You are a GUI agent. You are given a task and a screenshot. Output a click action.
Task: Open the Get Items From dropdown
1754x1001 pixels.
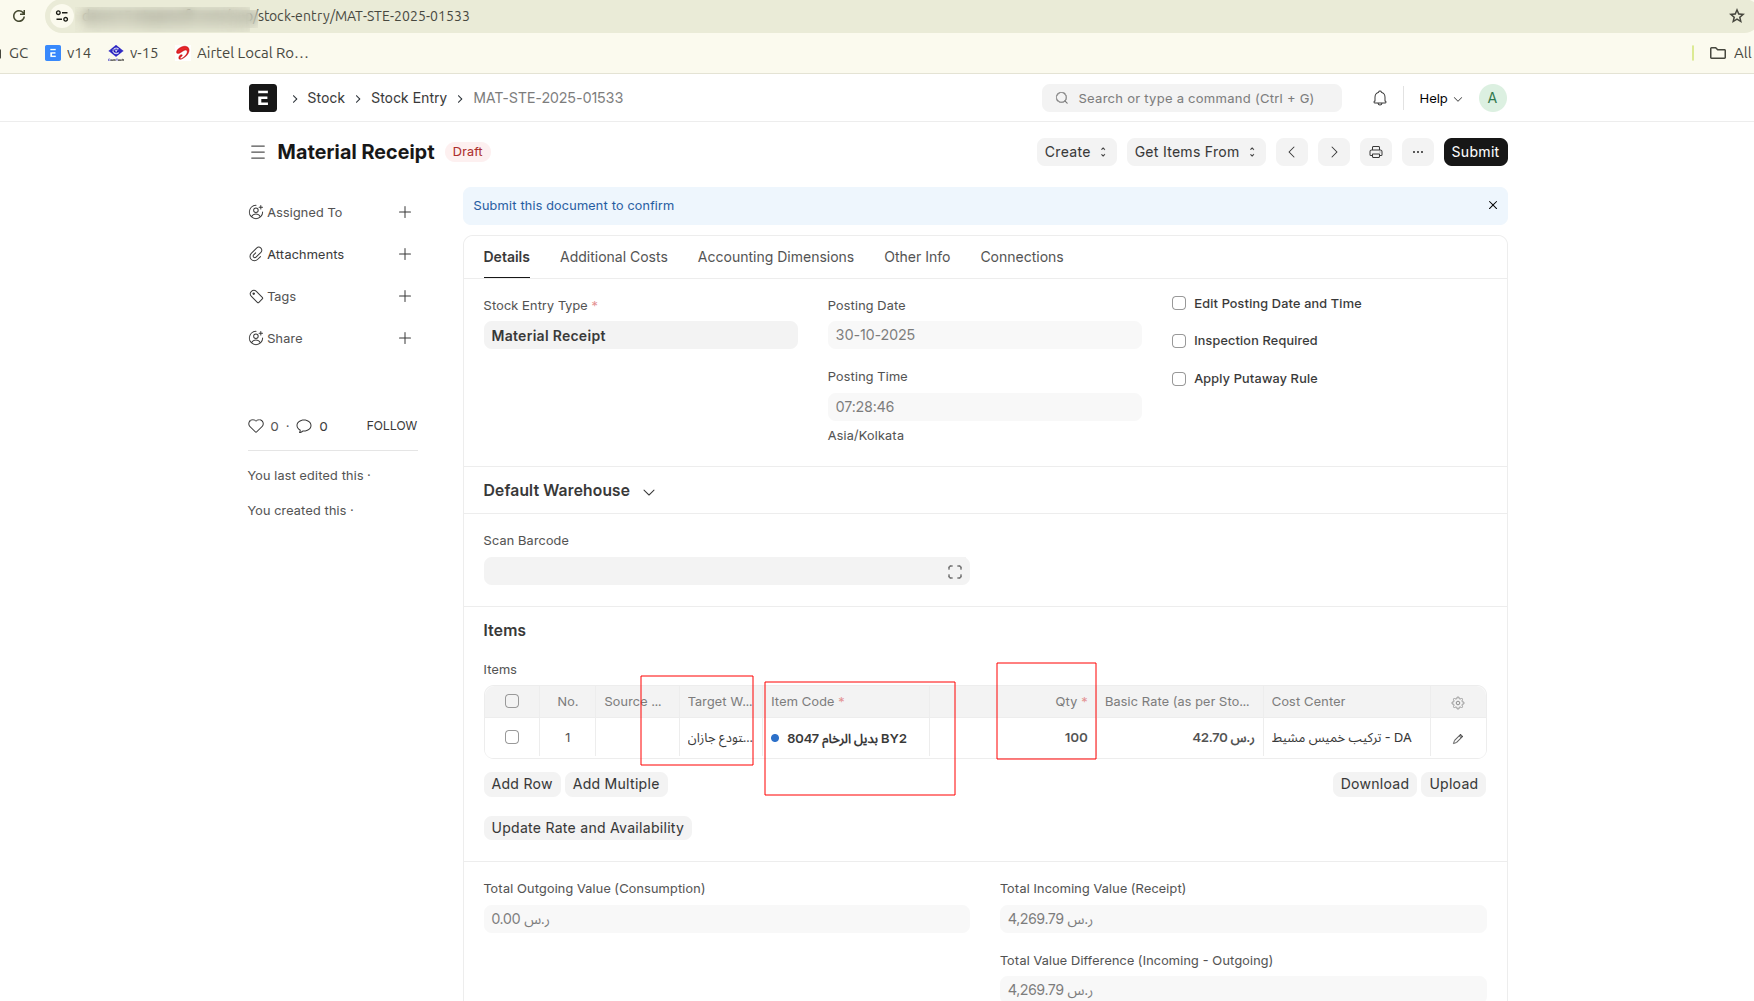pyautogui.click(x=1194, y=151)
